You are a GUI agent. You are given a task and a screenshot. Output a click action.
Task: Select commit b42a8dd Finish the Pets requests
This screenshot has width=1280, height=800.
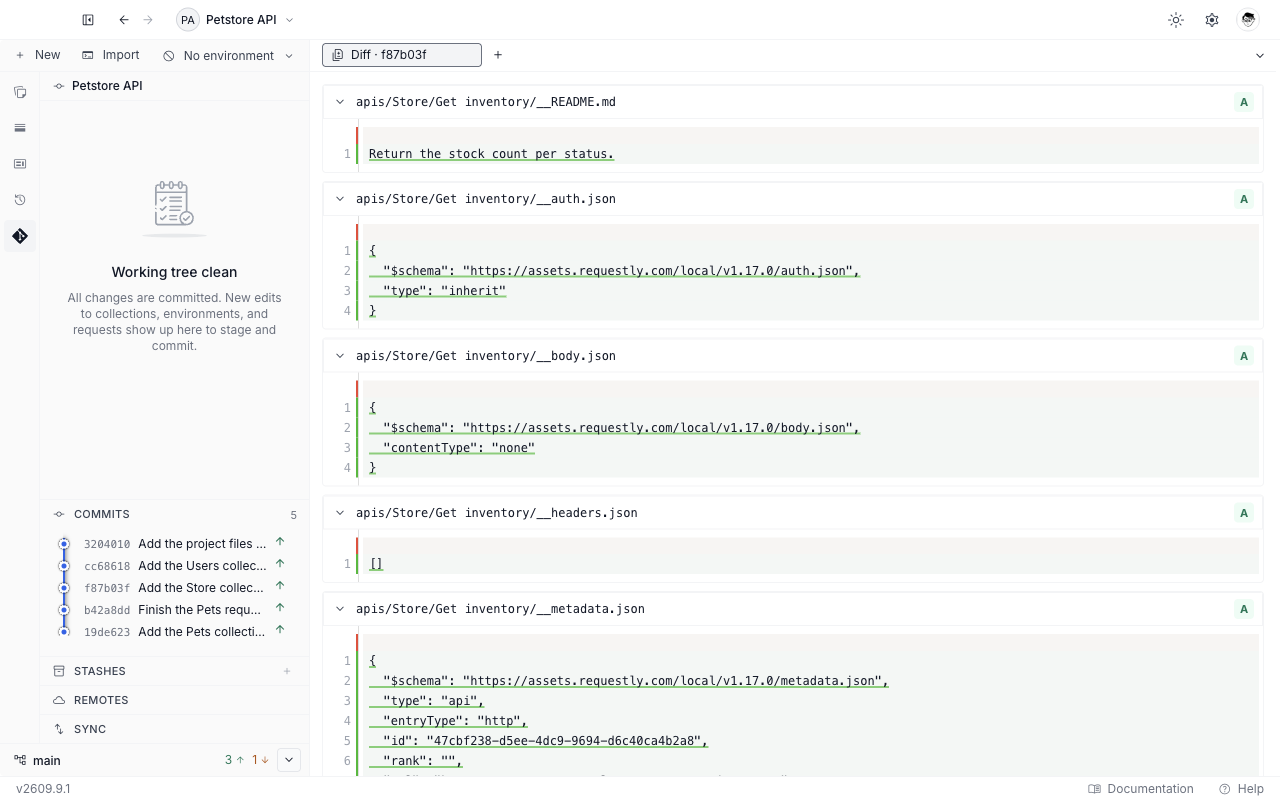click(x=175, y=610)
